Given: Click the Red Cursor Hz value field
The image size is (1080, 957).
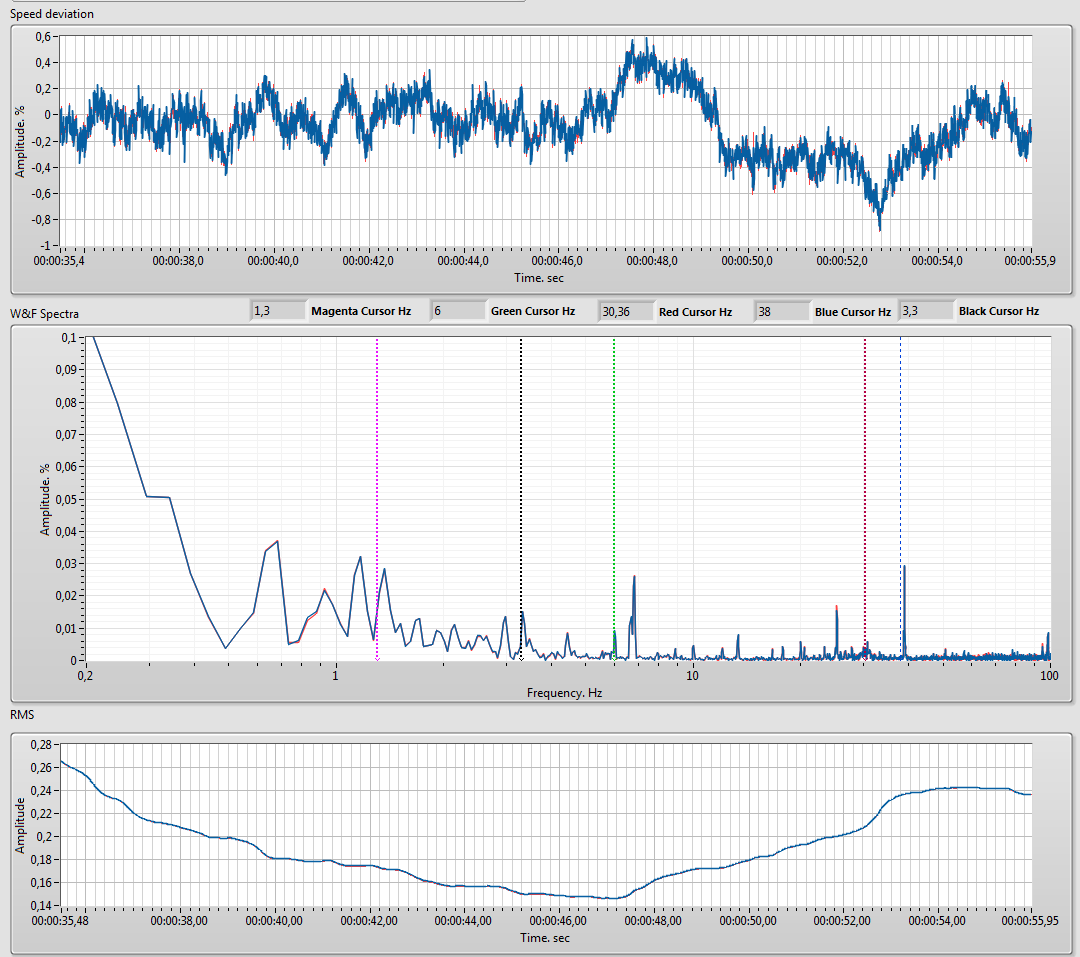Looking at the screenshot, I should pos(626,311).
